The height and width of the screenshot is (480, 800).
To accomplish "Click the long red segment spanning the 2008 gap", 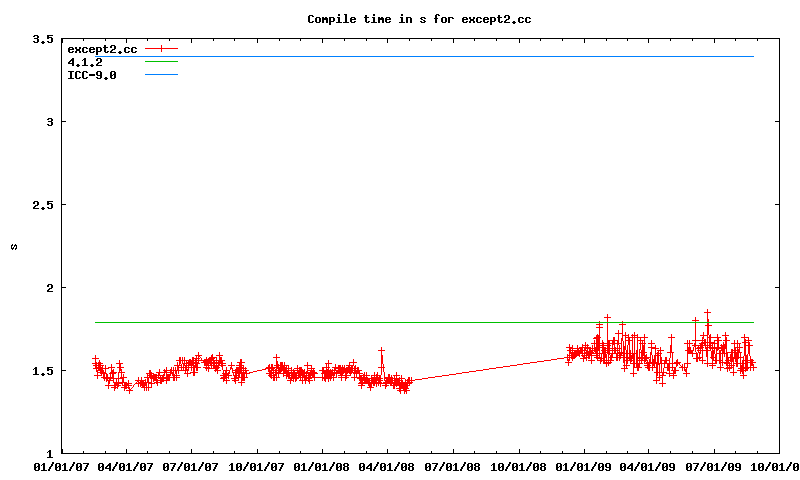I will [x=490, y=368].
